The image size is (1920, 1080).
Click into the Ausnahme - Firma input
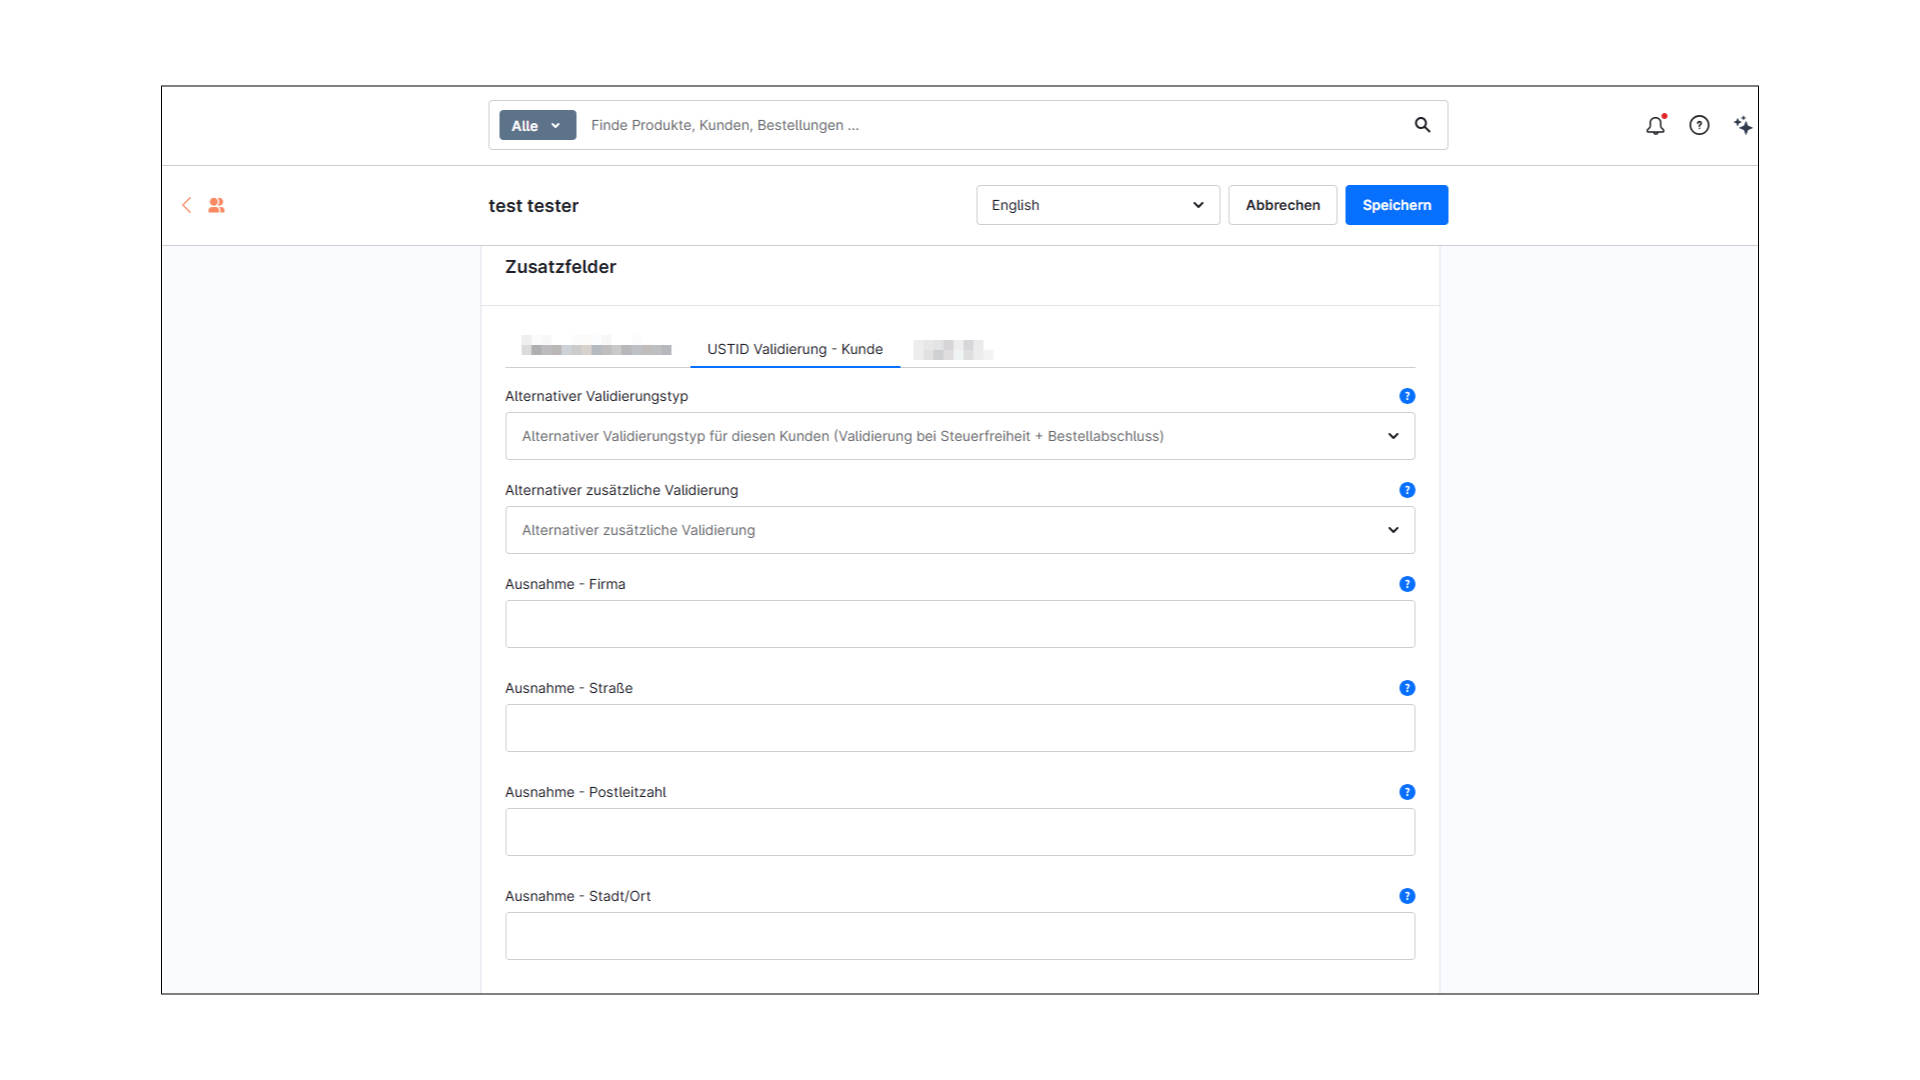pos(959,624)
